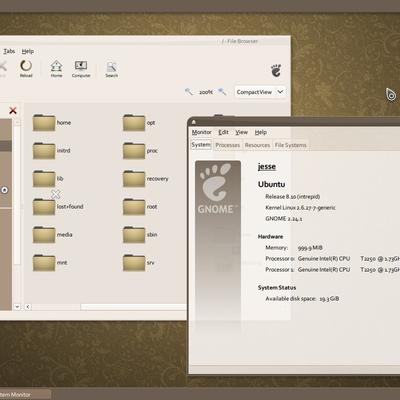Close the sidebar with red X
This screenshot has height=400, width=400.
click(x=13, y=110)
